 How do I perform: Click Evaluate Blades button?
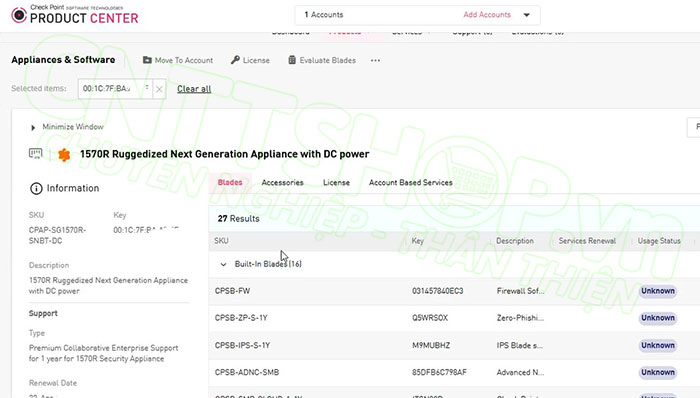coord(322,60)
